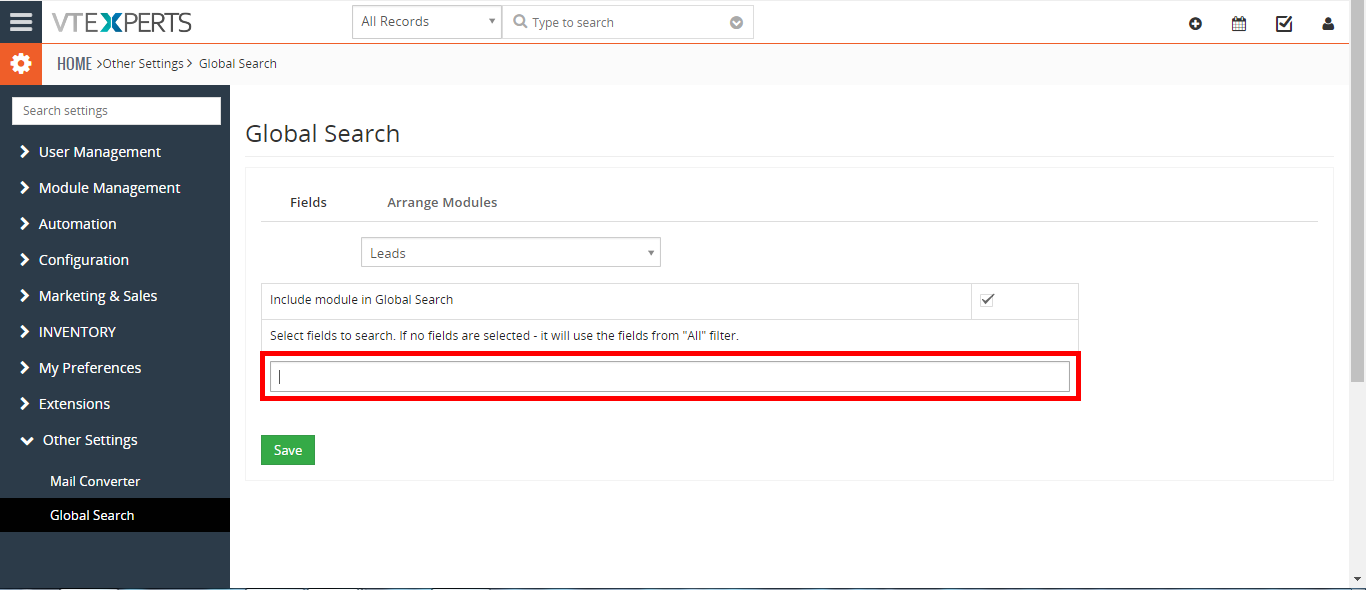Click the fields selection input box
Image resolution: width=1366 pixels, height=590 pixels.
point(670,377)
